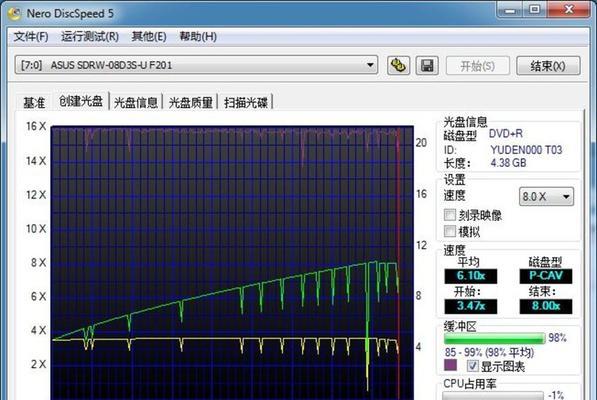The image size is (597, 400).
Task: Click the disc options icon beside drive selector
Action: [x=398, y=65]
